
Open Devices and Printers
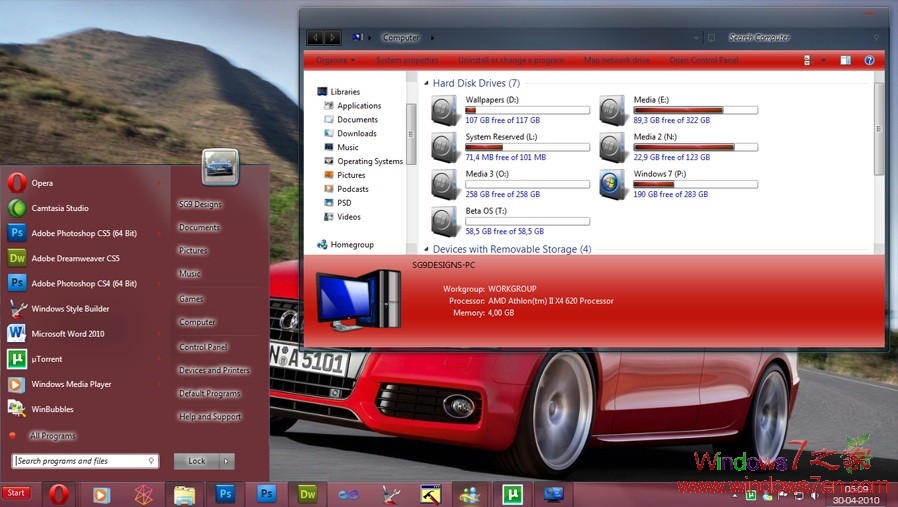coord(214,370)
